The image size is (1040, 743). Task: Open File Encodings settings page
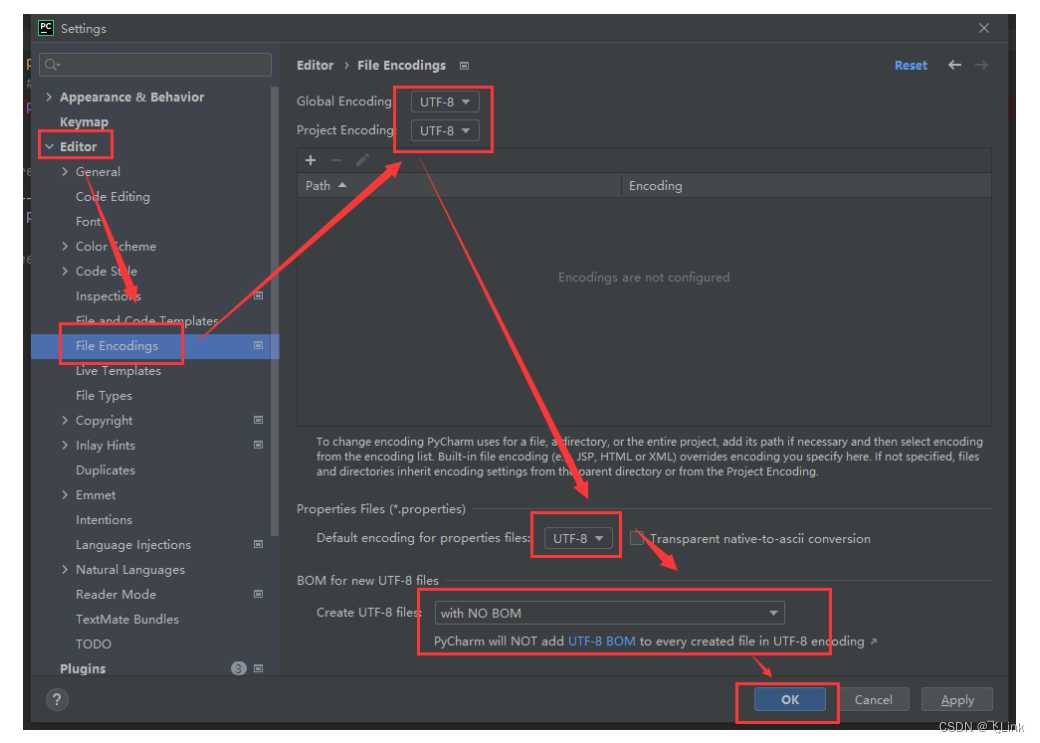[x=117, y=346]
